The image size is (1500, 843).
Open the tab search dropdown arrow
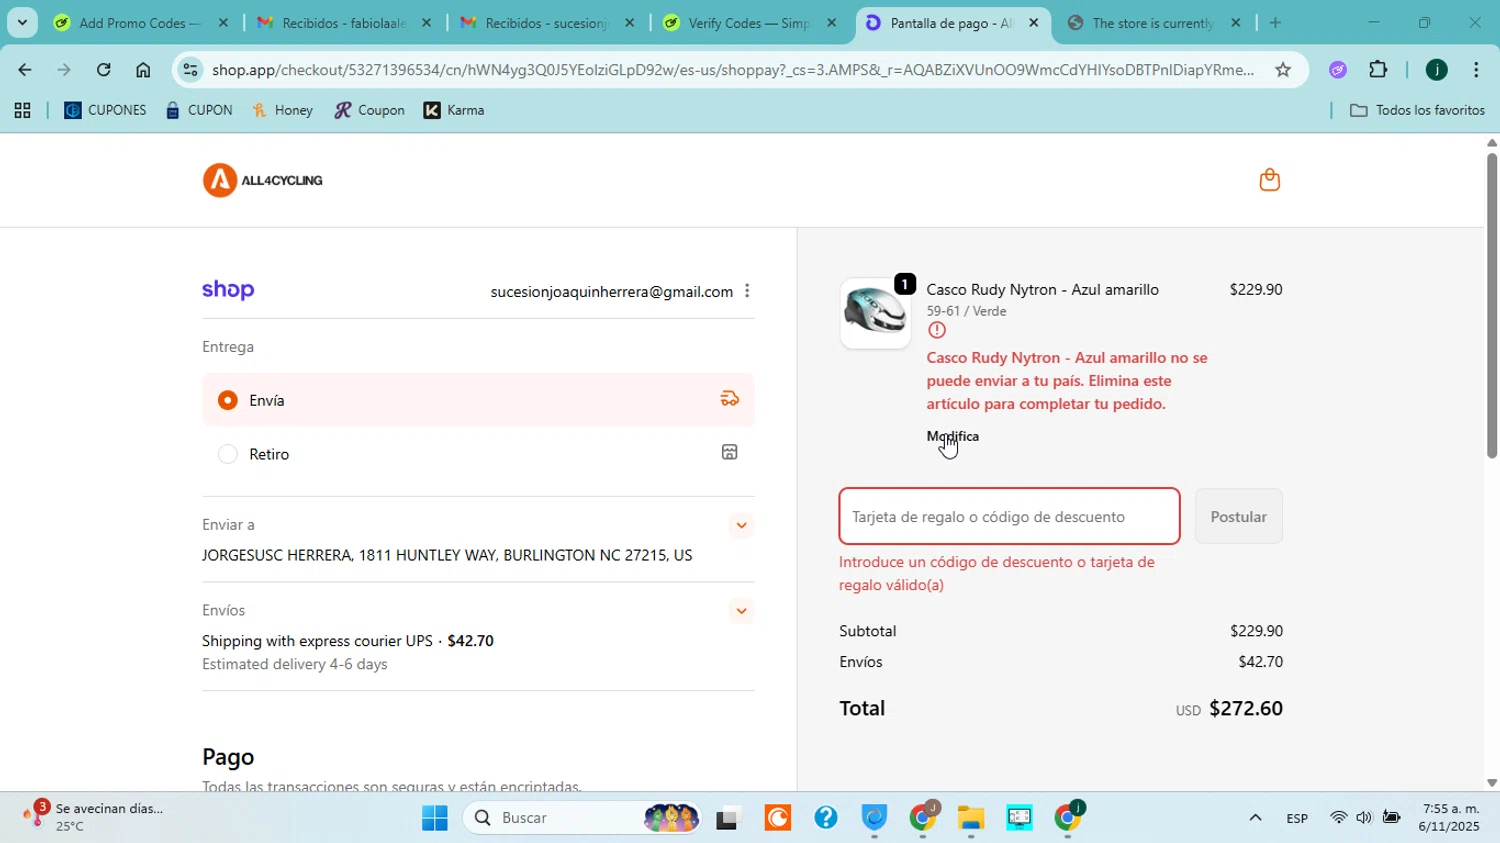click(22, 22)
